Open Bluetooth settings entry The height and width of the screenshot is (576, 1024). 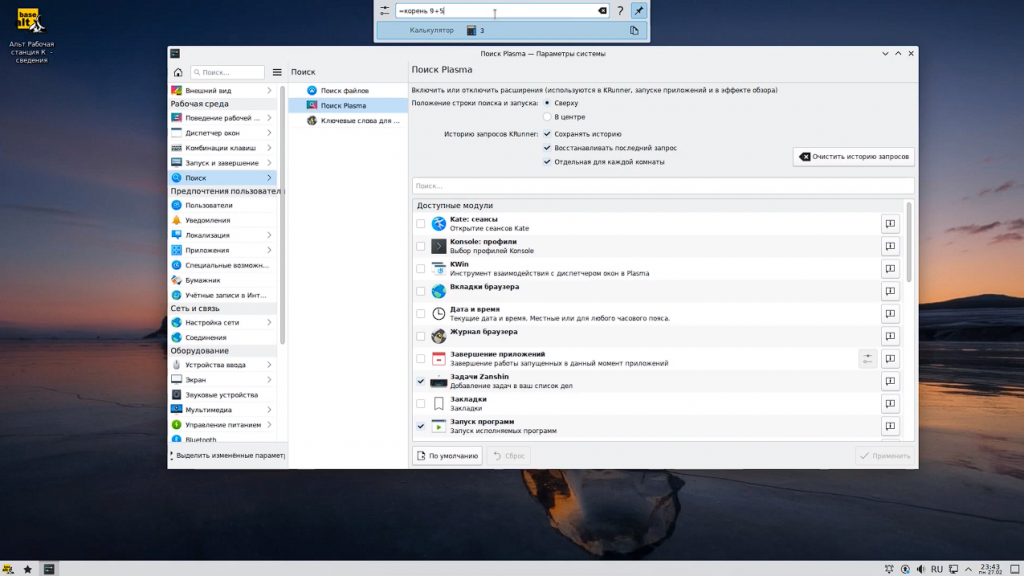tap(223, 439)
